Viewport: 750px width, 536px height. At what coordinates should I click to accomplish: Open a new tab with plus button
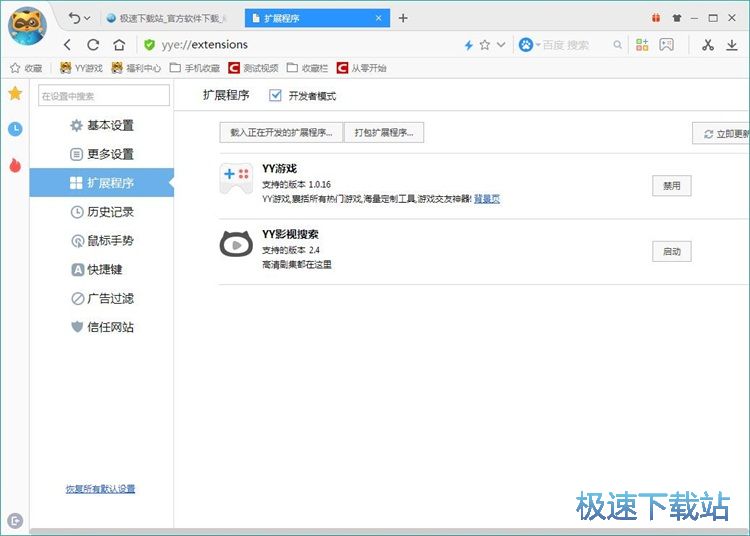point(403,18)
